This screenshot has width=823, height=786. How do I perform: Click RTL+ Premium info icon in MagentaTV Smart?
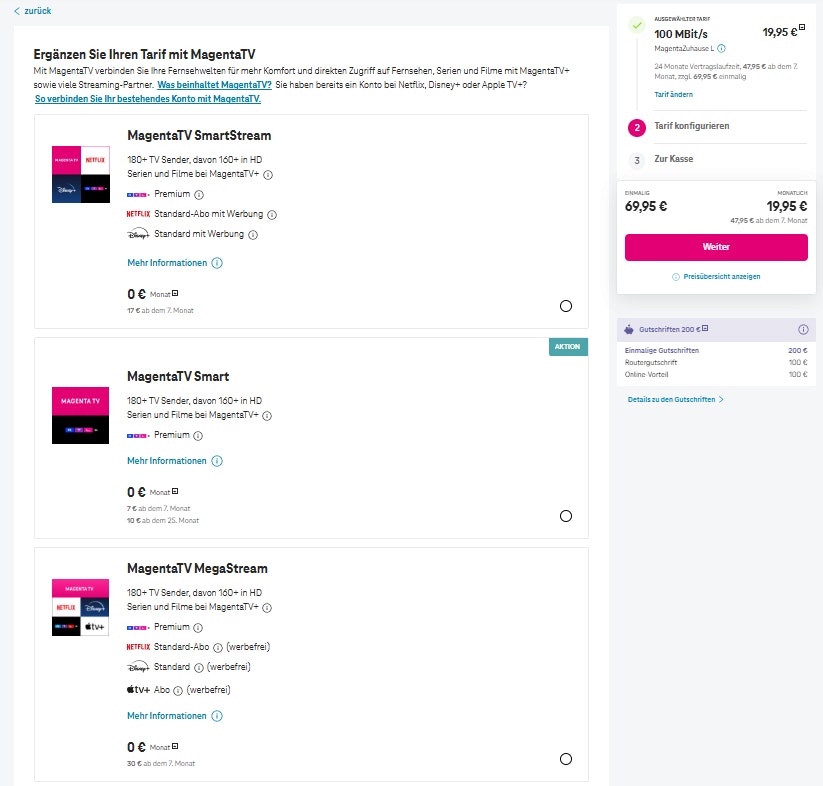(x=198, y=436)
